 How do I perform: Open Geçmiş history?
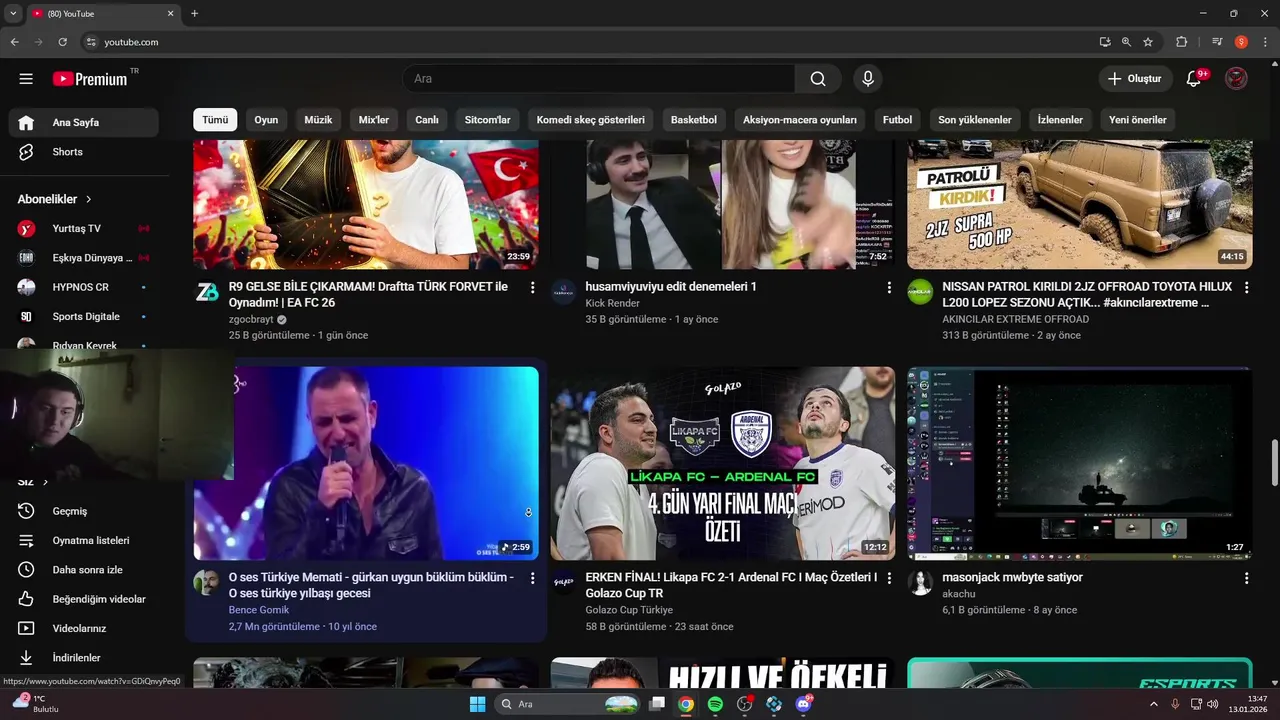pyautogui.click(x=84, y=511)
